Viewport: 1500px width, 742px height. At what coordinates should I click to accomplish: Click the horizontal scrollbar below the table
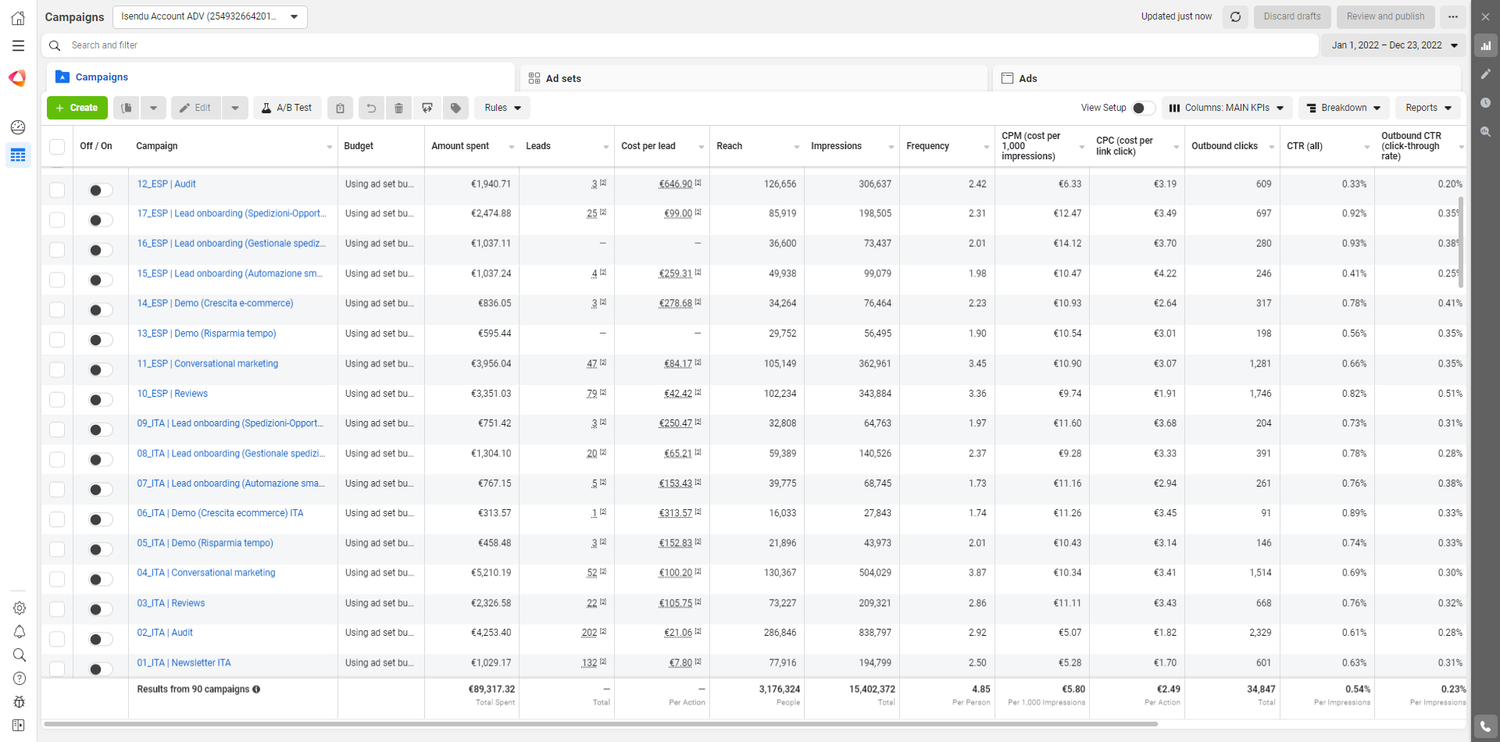pos(601,723)
